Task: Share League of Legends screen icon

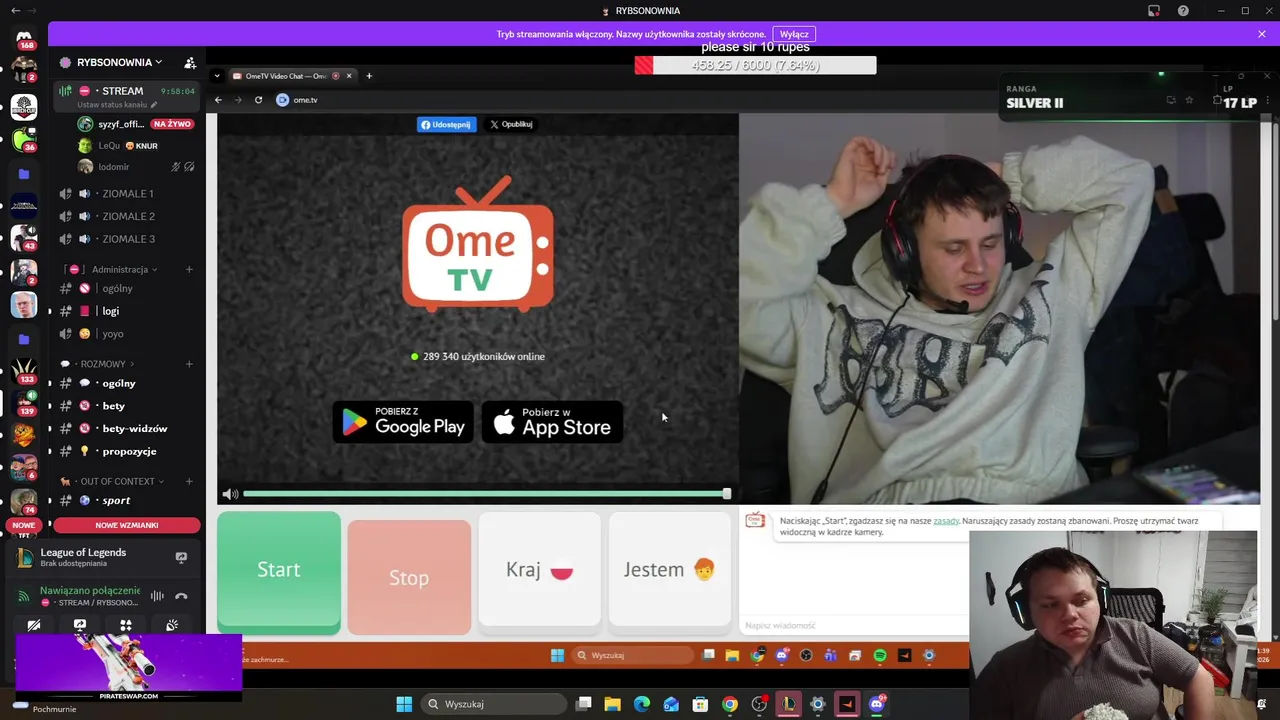Action: point(181,557)
